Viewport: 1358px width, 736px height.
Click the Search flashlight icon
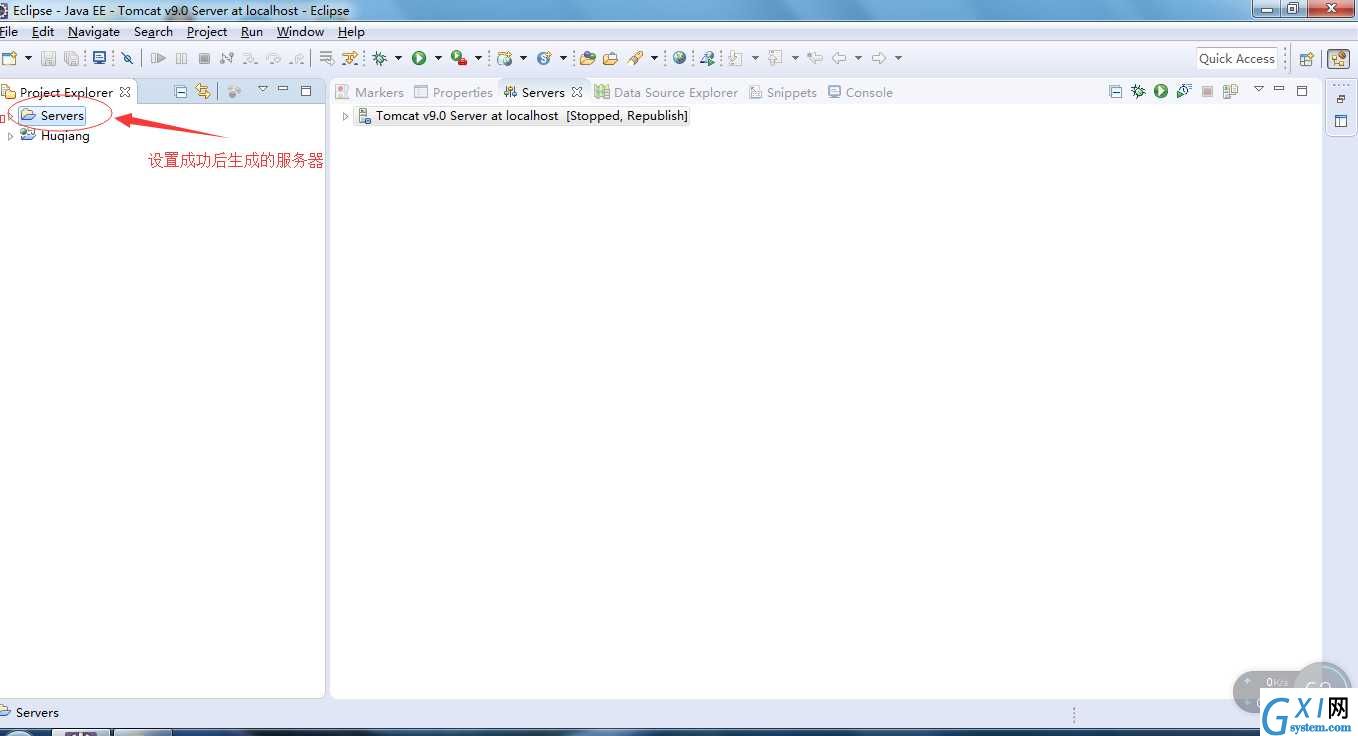point(635,58)
